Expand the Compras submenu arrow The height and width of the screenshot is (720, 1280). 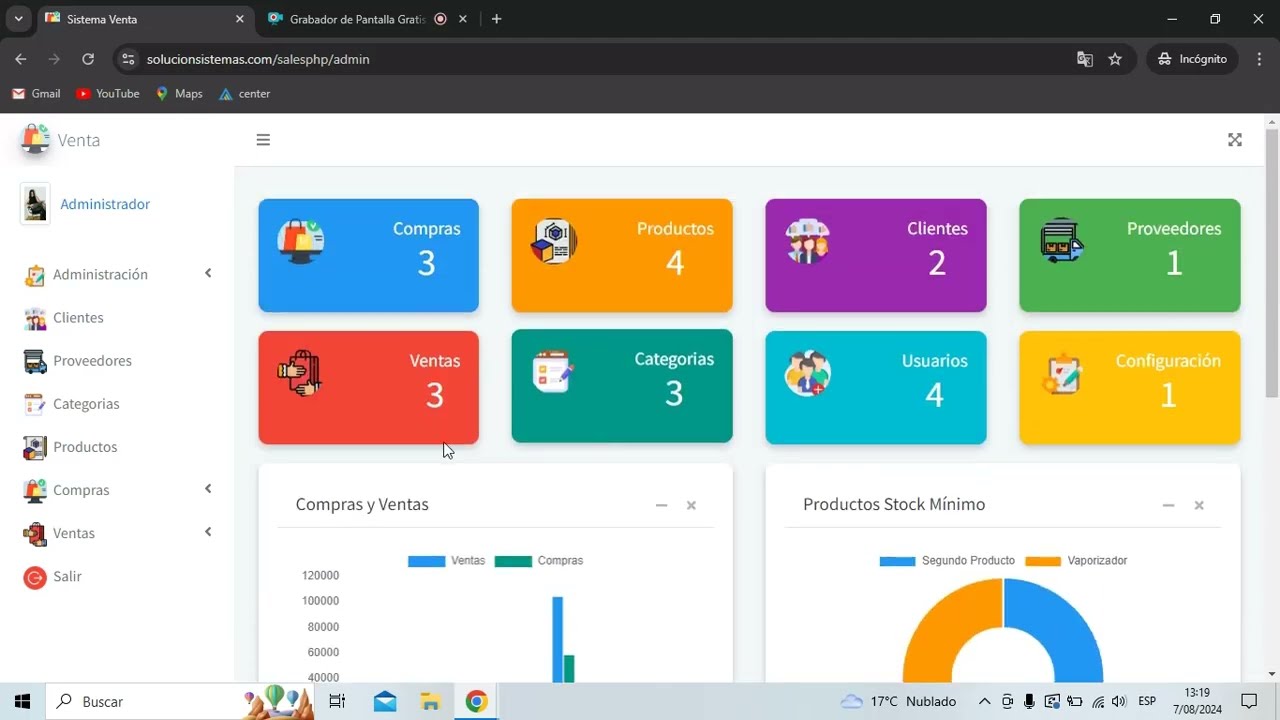(x=208, y=488)
